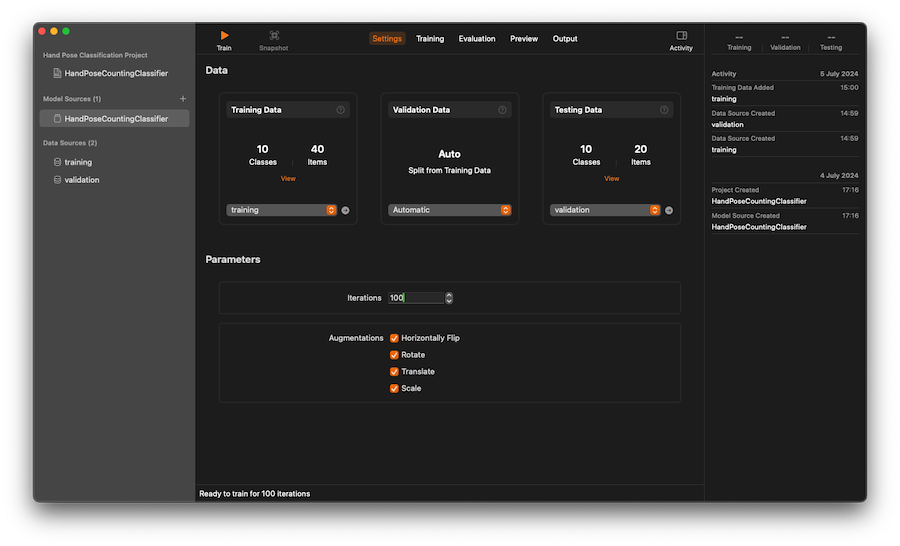Switch to the Training tab
This screenshot has height=546, width=900.
[x=430, y=38]
